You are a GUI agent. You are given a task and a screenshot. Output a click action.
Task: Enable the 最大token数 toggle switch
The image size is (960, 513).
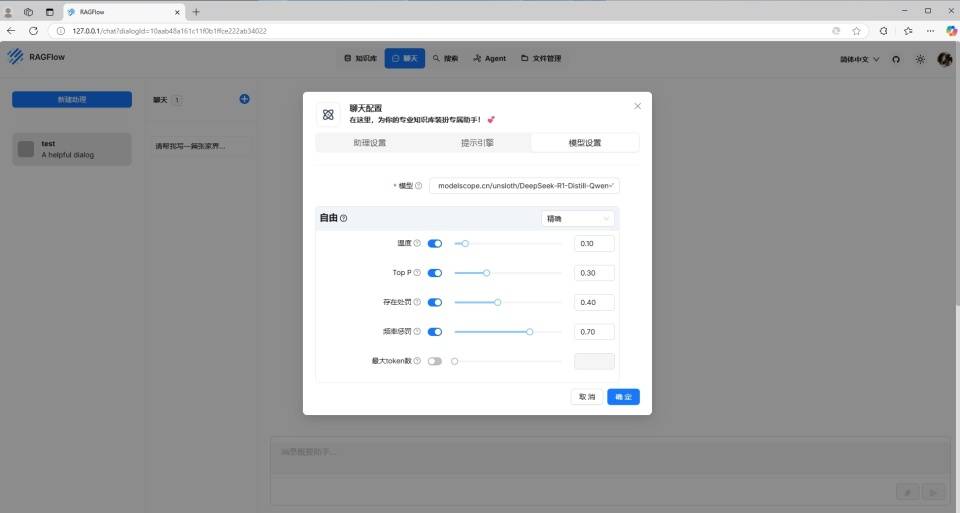(x=435, y=361)
